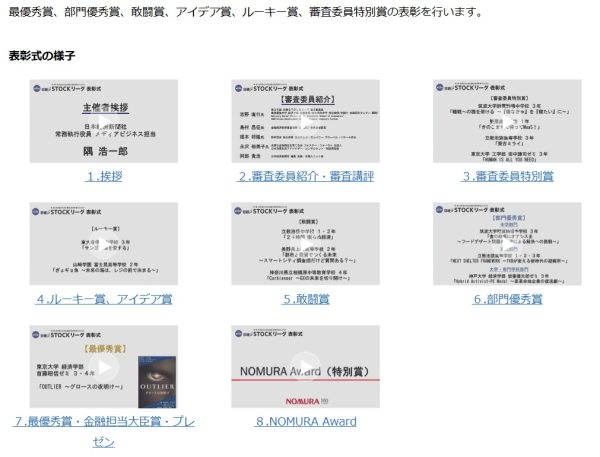Viewport: 600px width, 457px height.
Task: Hit play on the 敢闘賞 video
Action: [x=305, y=244]
